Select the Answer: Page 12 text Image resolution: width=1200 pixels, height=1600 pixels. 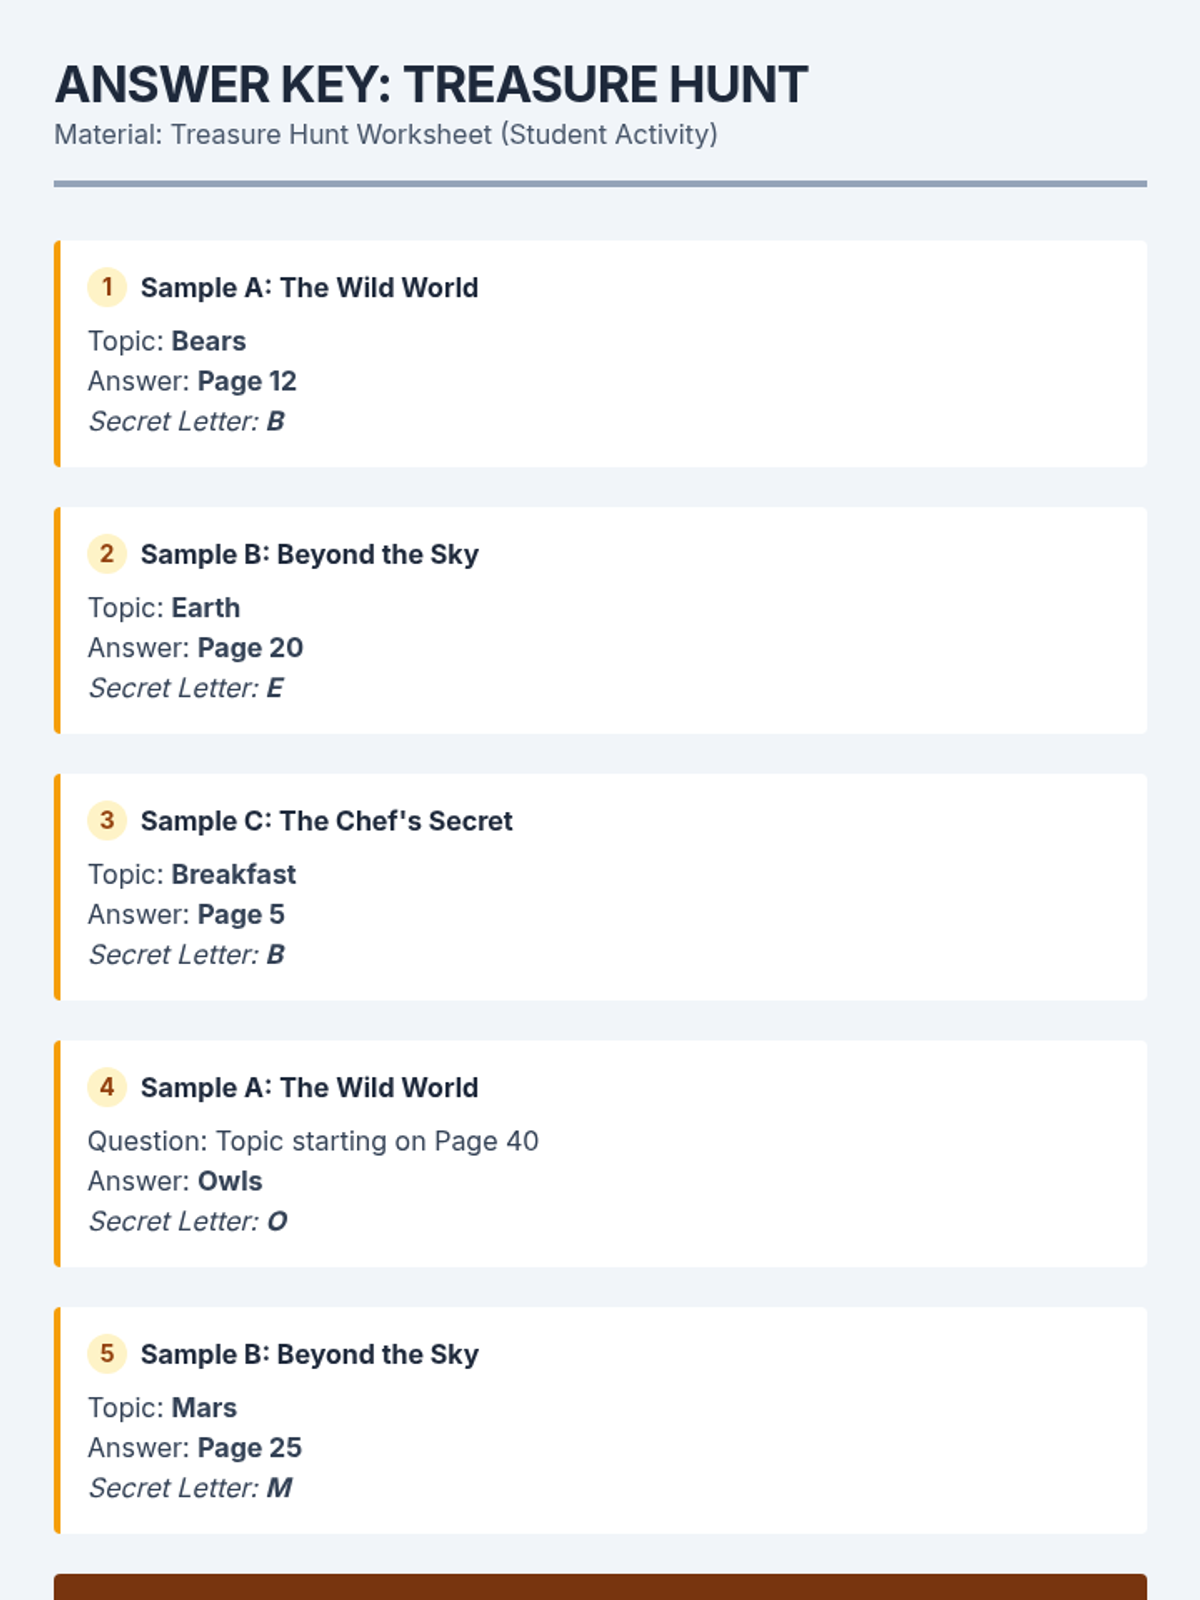click(x=192, y=381)
